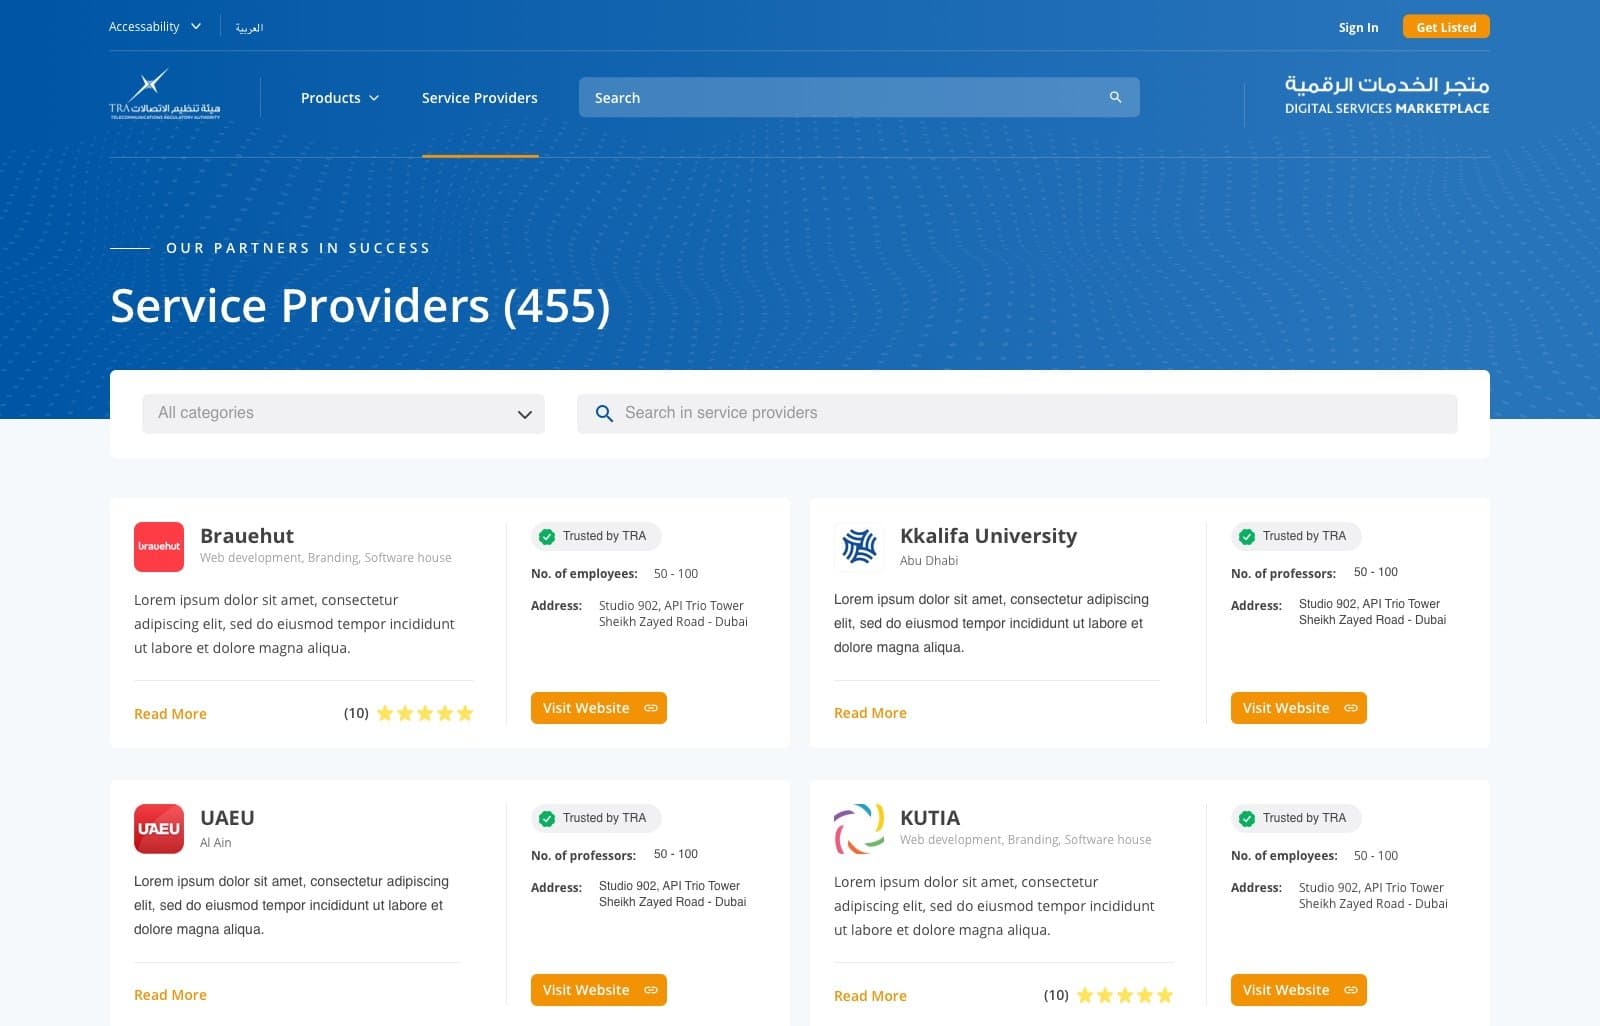The height and width of the screenshot is (1026, 1600).
Task: Focus the top Search field
Action: (859, 97)
